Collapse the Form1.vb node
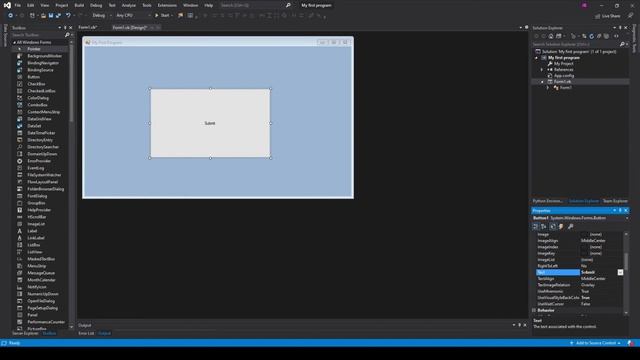The image size is (640, 360). (542, 82)
